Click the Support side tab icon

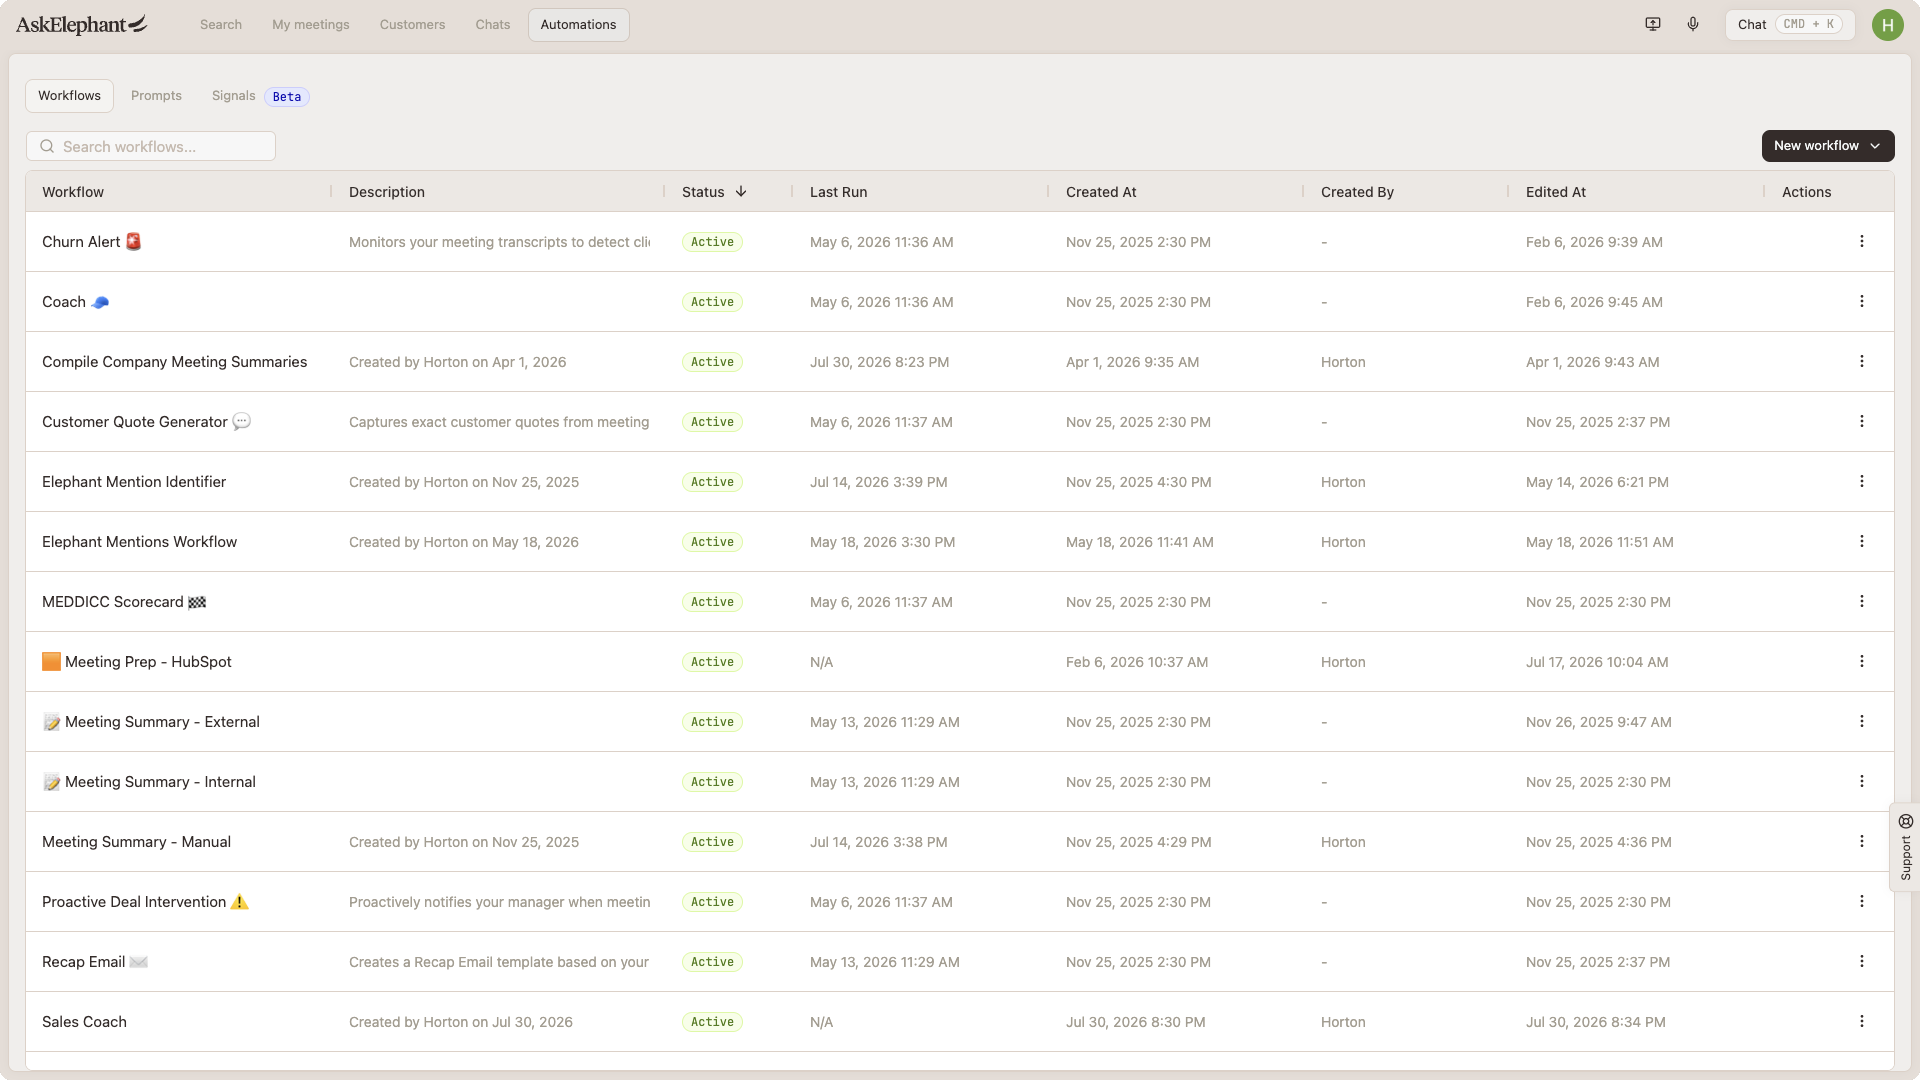coord(1906,822)
